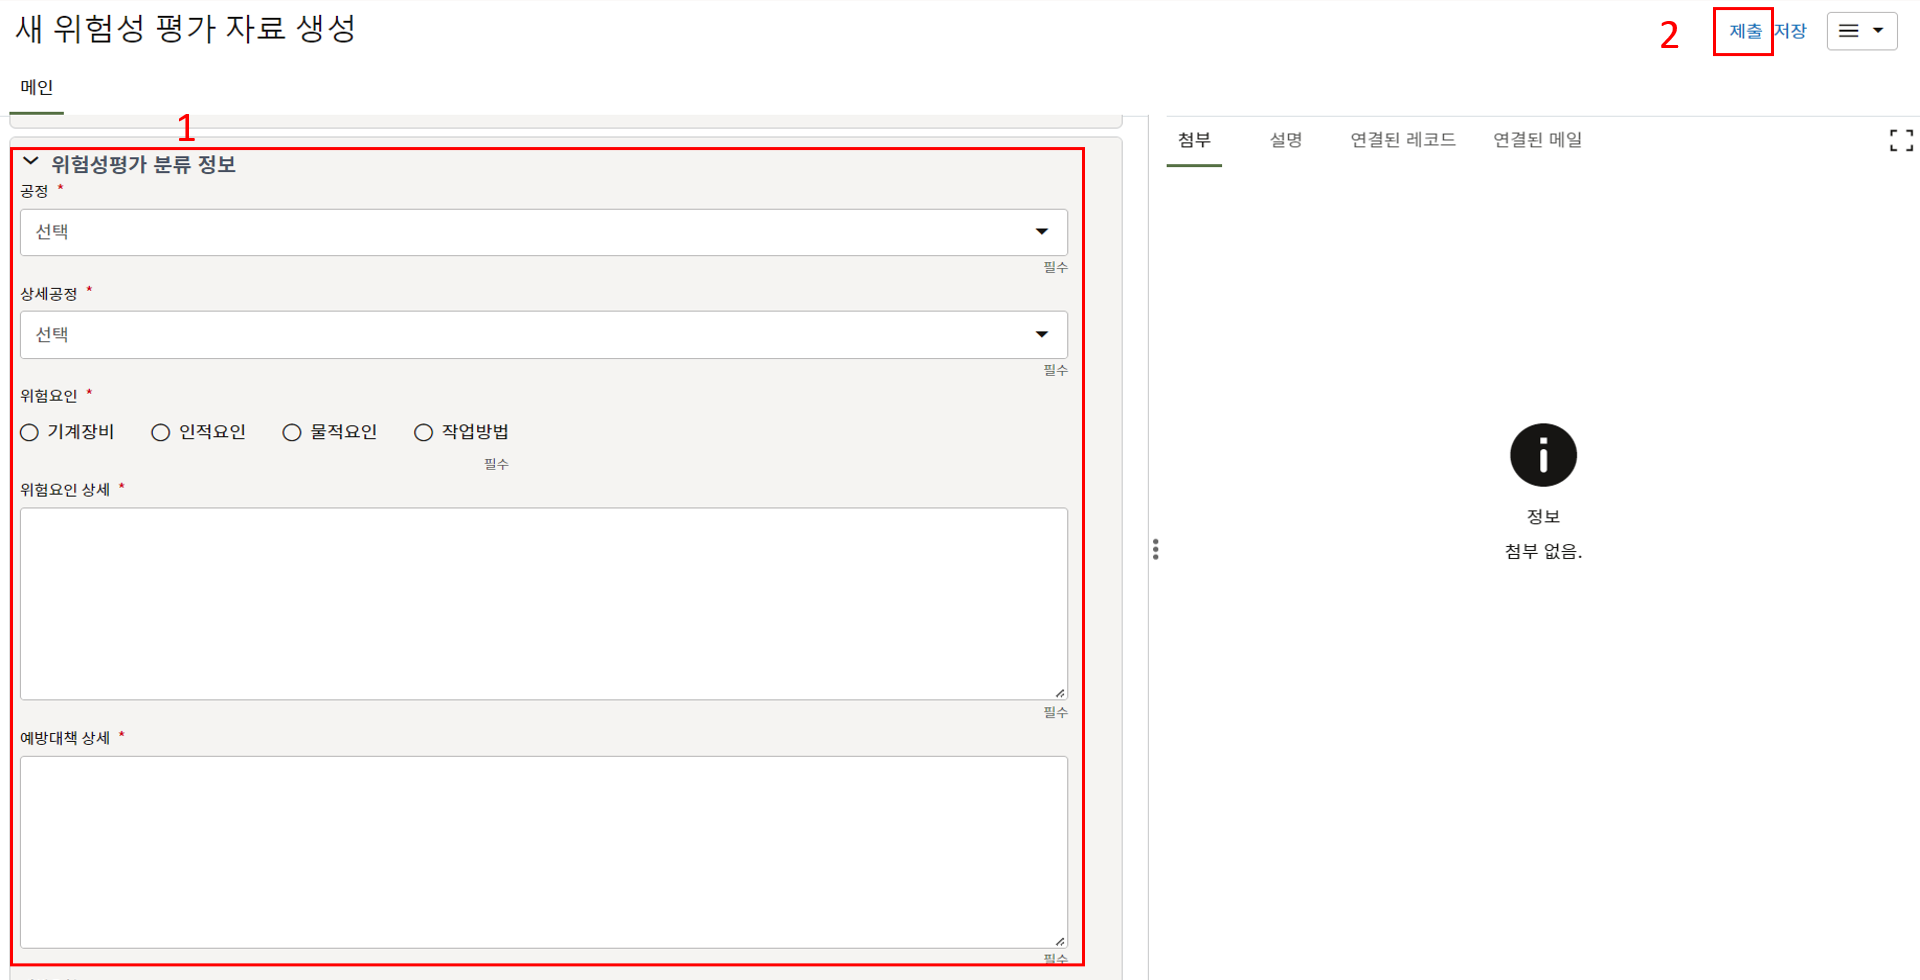Click the 제출 button

1745,32
